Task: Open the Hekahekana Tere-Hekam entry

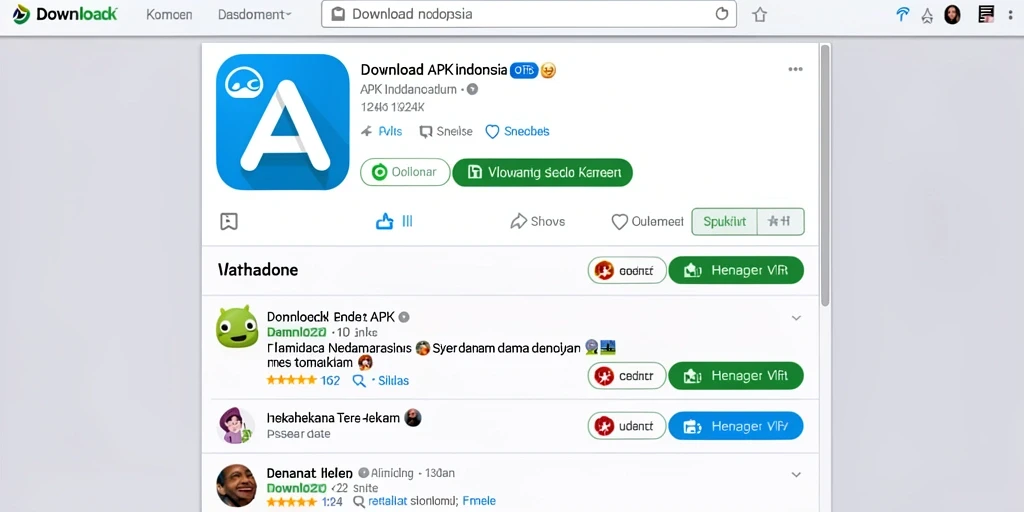Action: [334, 418]
